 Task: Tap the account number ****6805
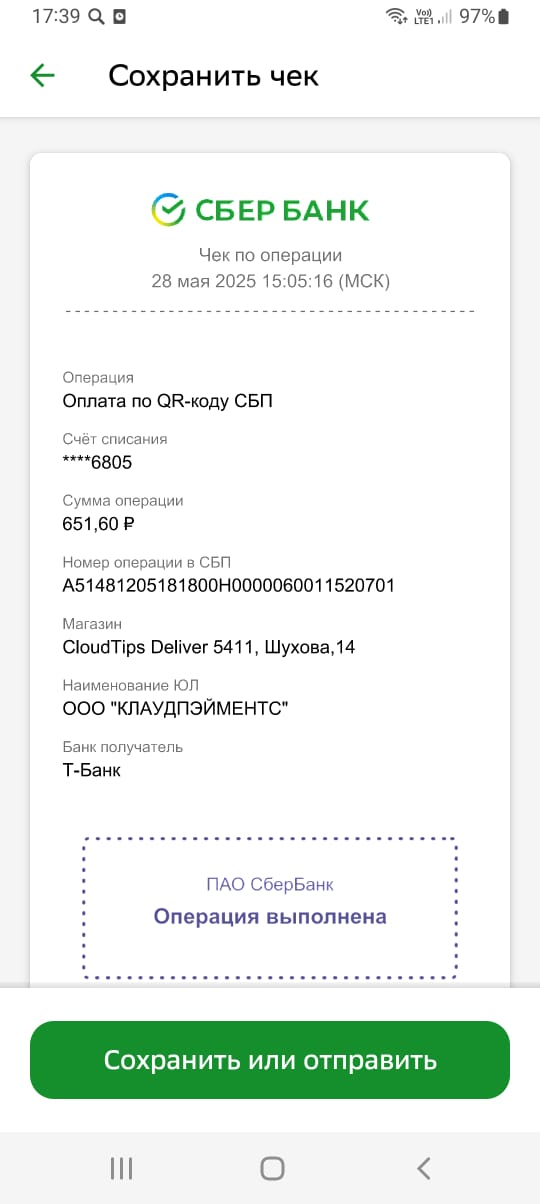97,462
